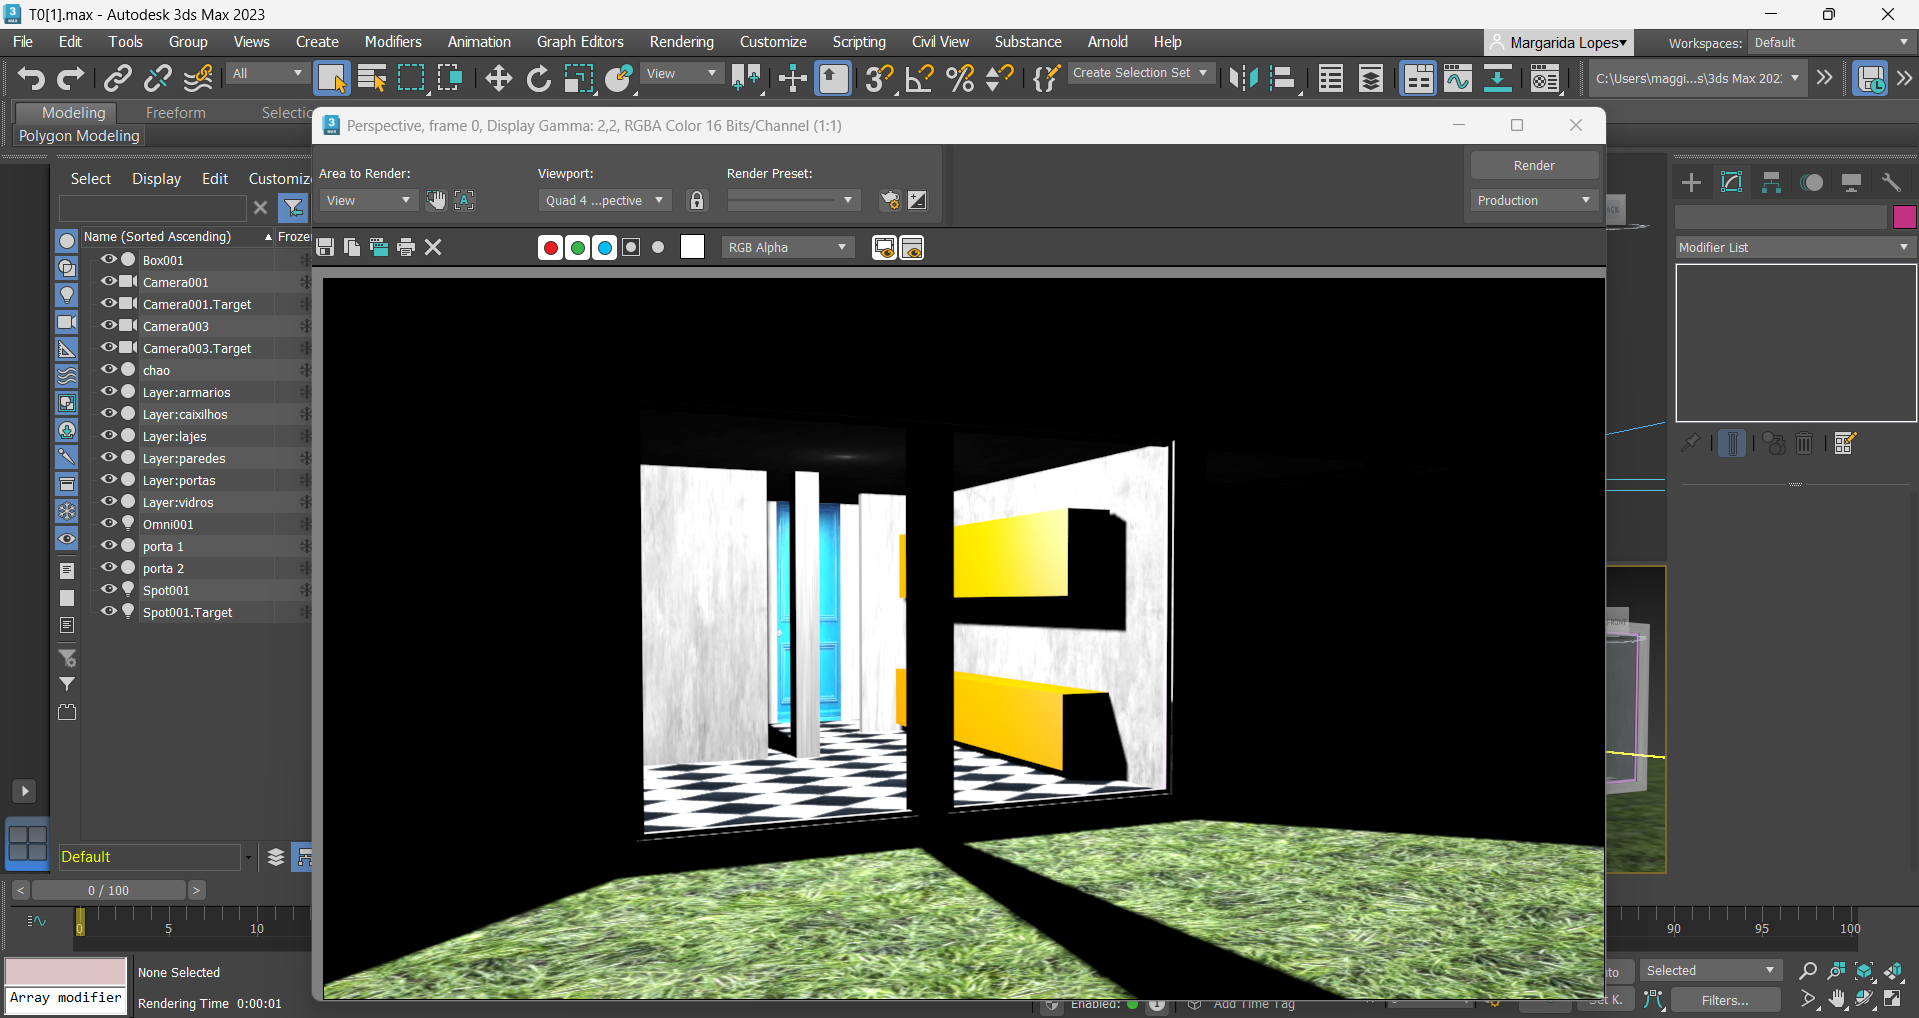1919x1018 pixels.
Task: Open the Production render mode dropdown
Action: 1533,200
